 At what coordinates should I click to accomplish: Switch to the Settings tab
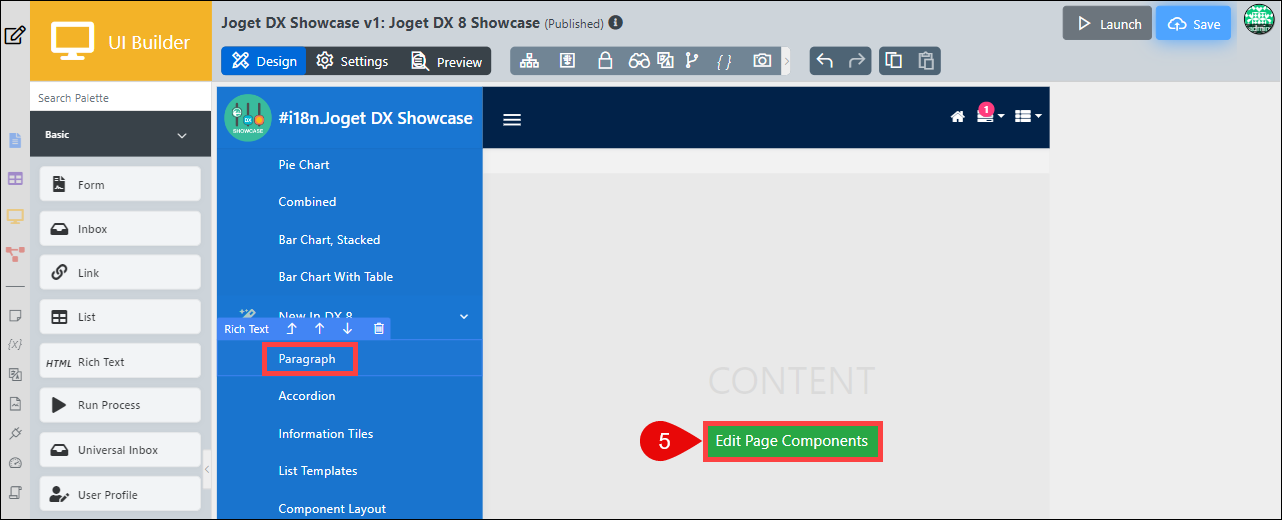352,61
